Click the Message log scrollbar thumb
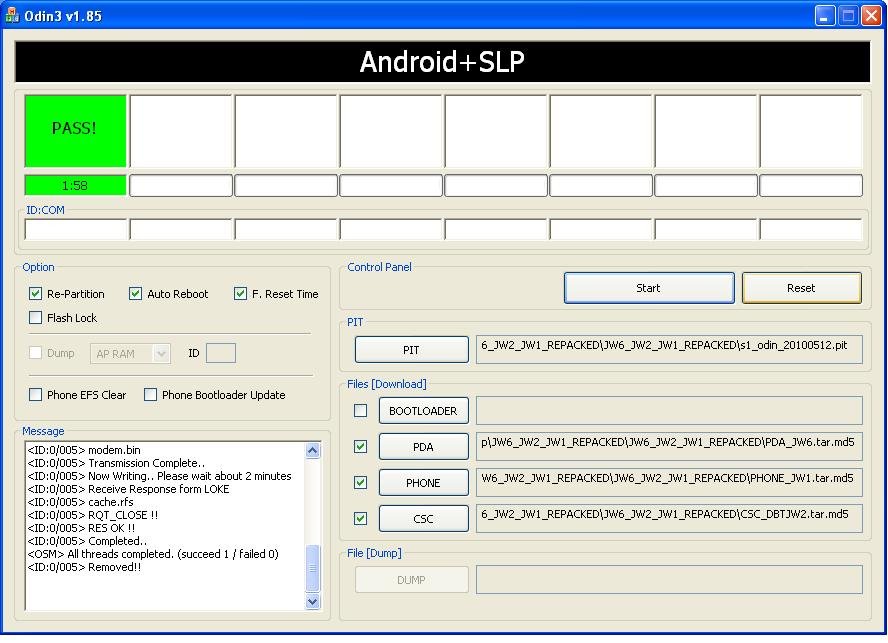The width and height of the screenshot is (888, 643). [313, 568]
